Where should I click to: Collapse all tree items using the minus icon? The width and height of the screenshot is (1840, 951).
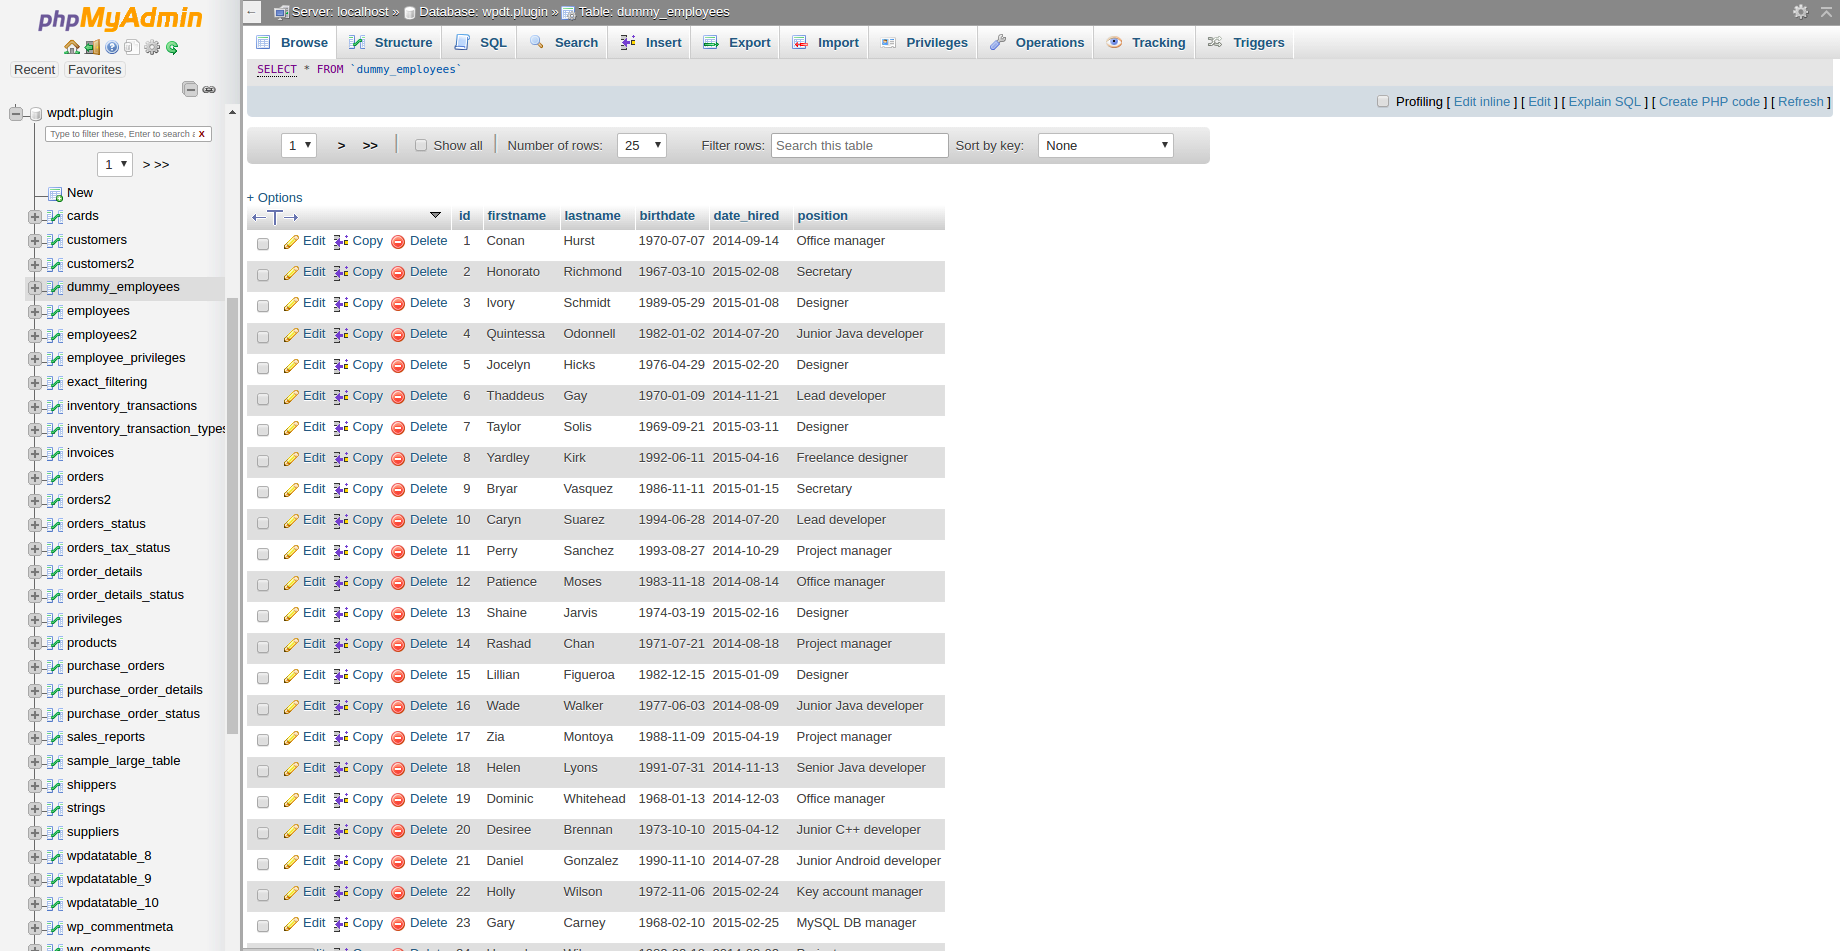(x=190, y=88)
